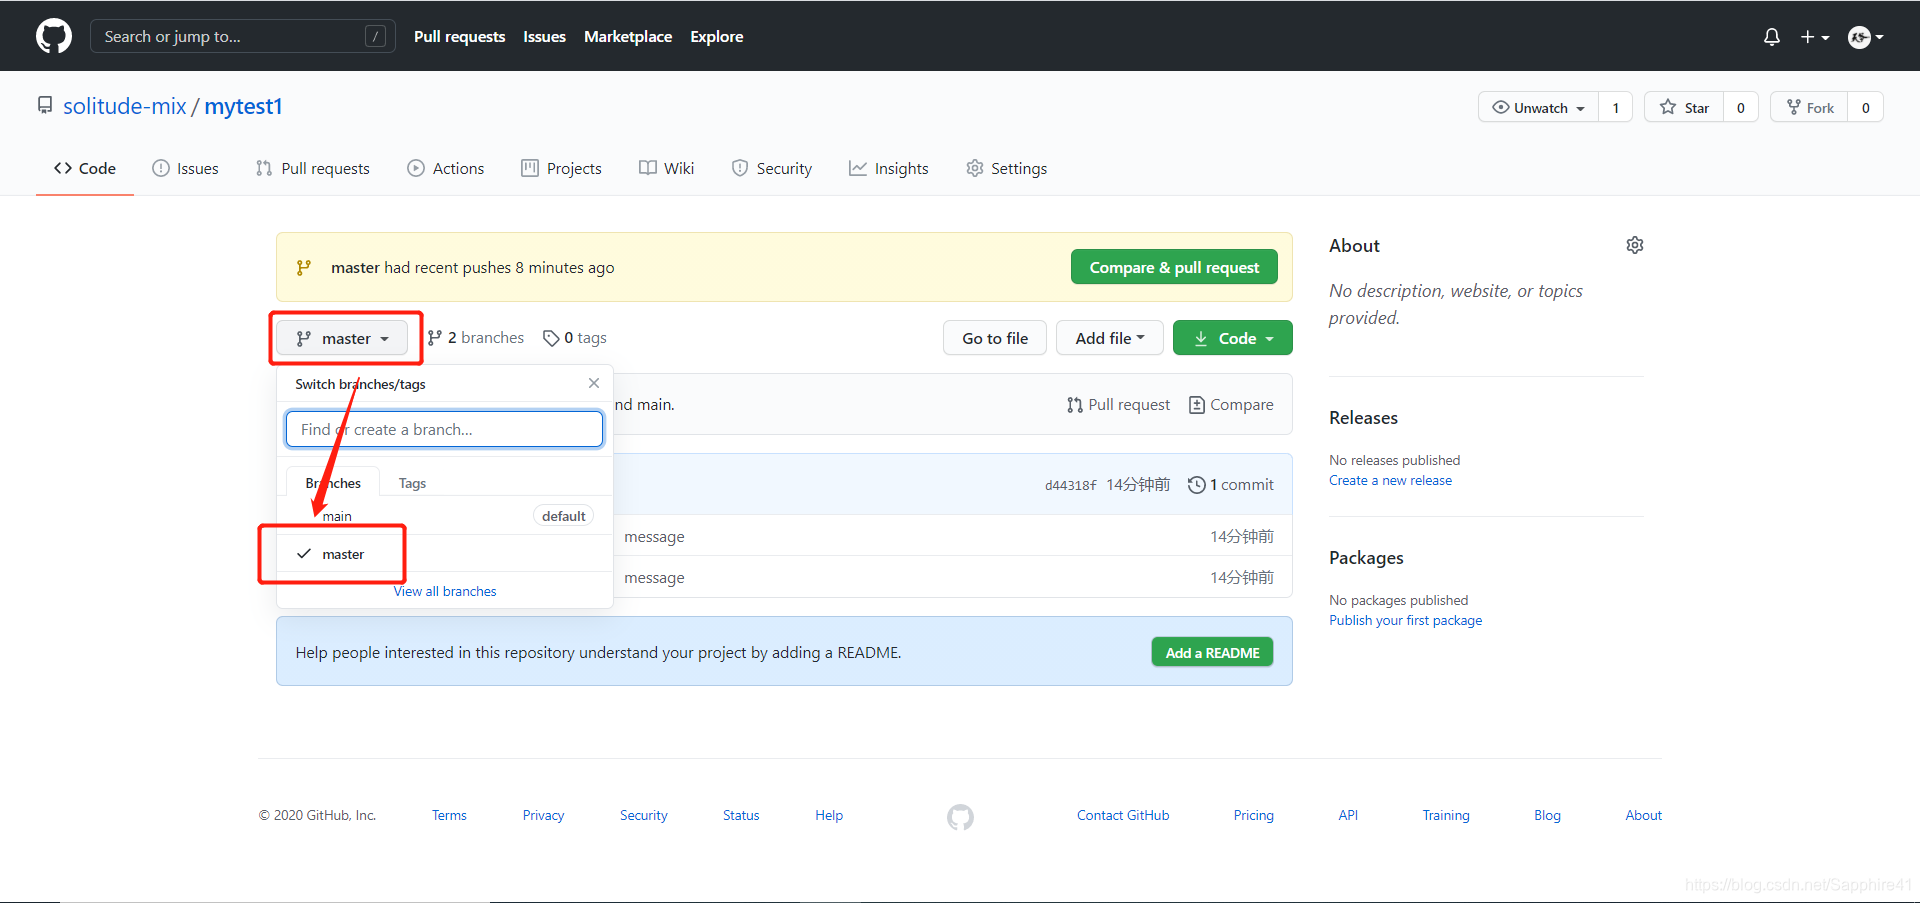Expand the plus create-new menu

point(1814,37)
